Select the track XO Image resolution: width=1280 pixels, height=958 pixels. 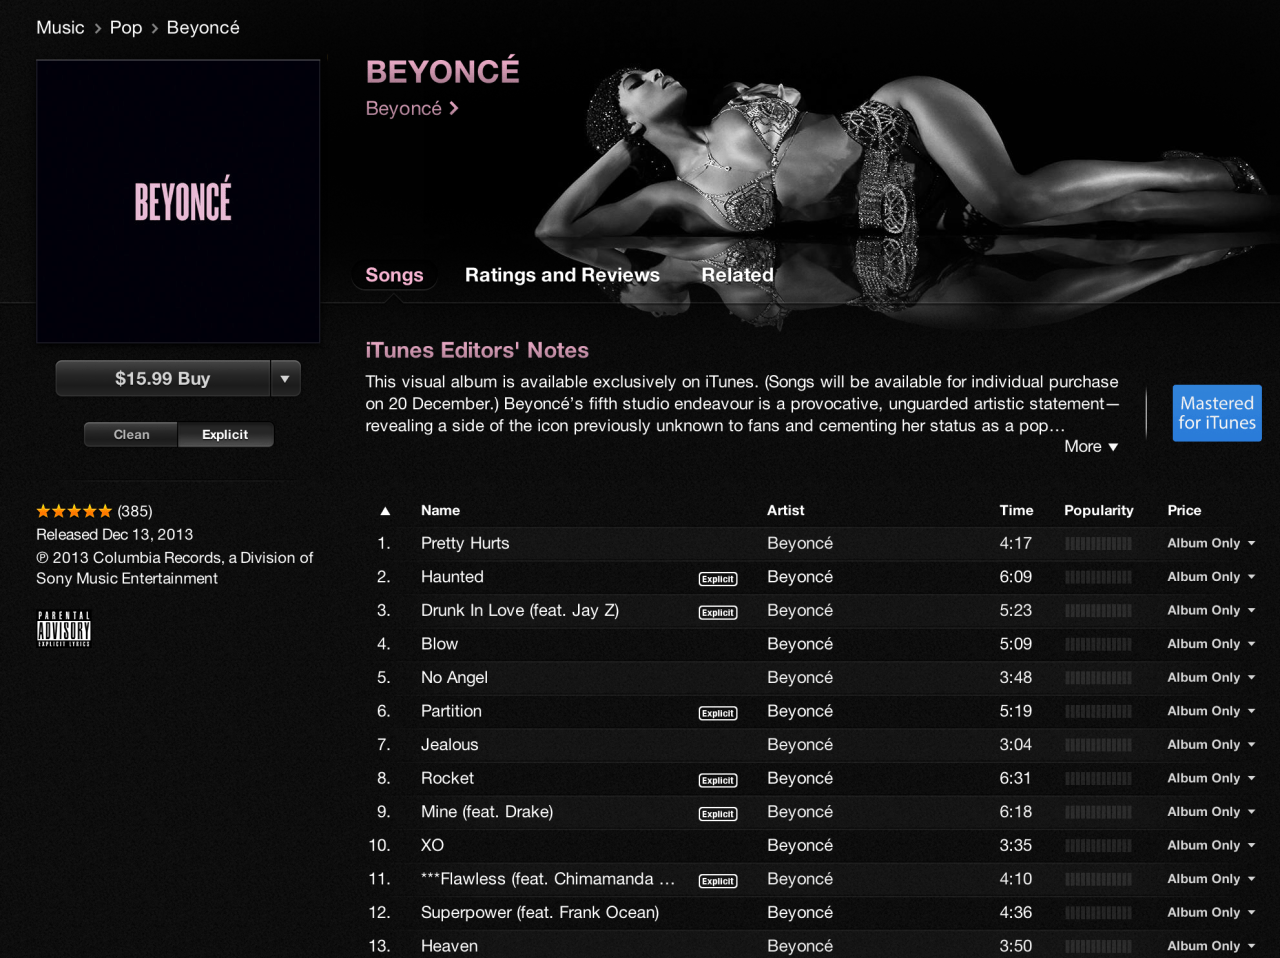coord(432,845)
